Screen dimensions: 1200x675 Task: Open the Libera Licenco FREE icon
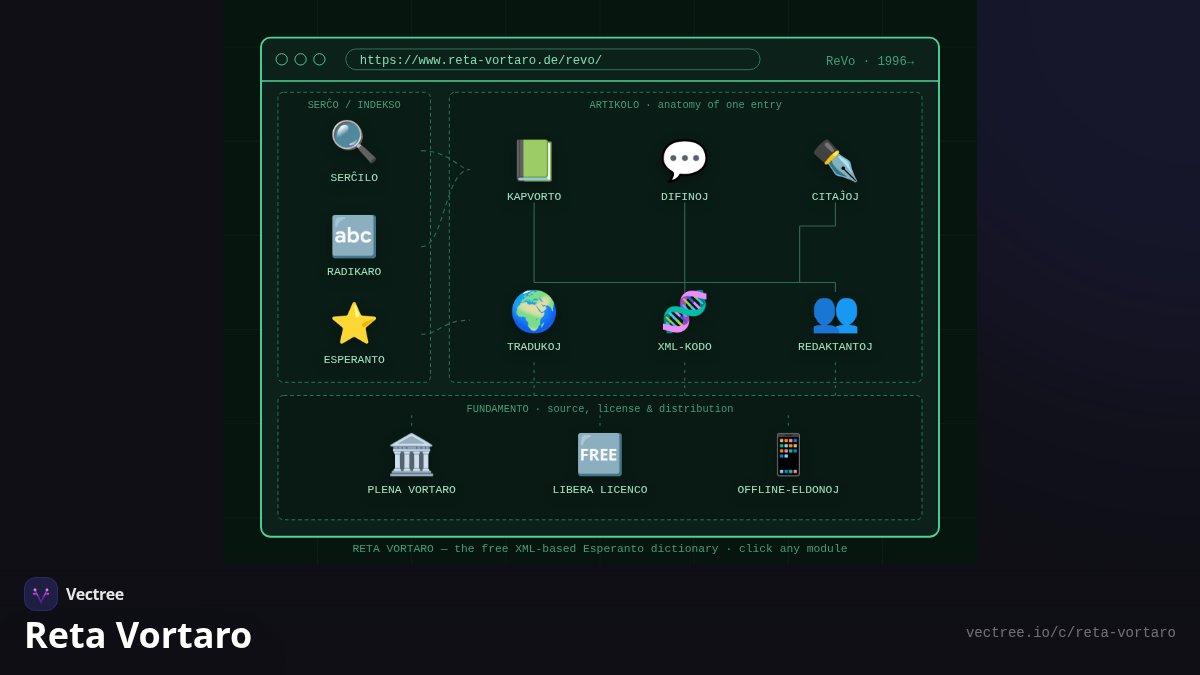point(600,455)
